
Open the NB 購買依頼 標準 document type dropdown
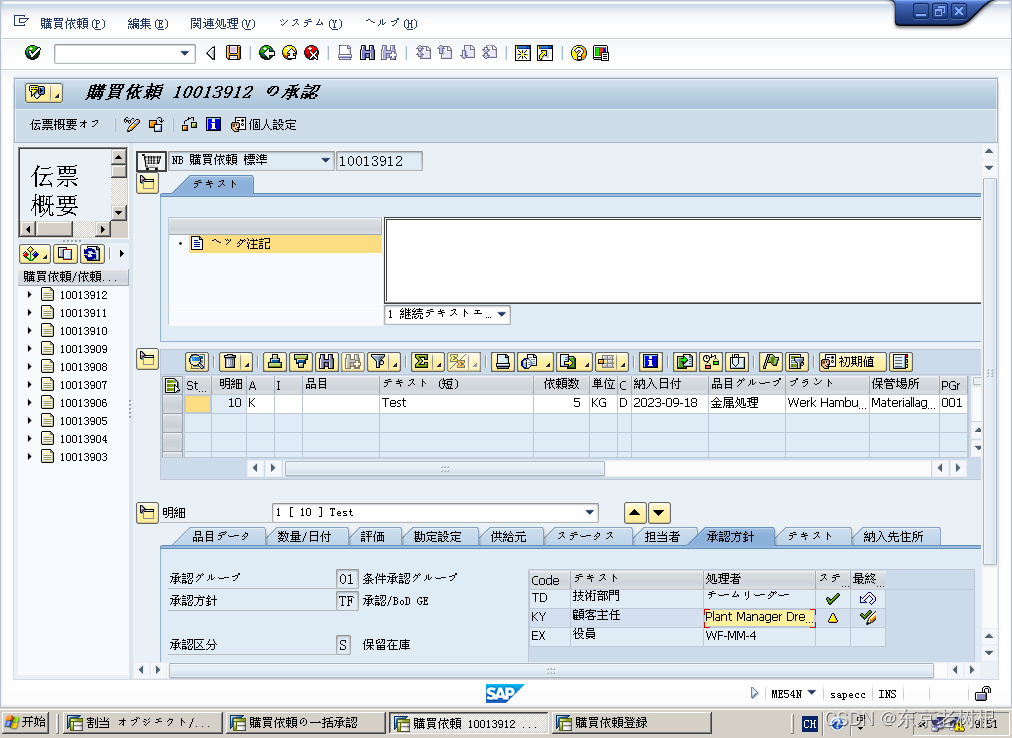click(326, 160)
